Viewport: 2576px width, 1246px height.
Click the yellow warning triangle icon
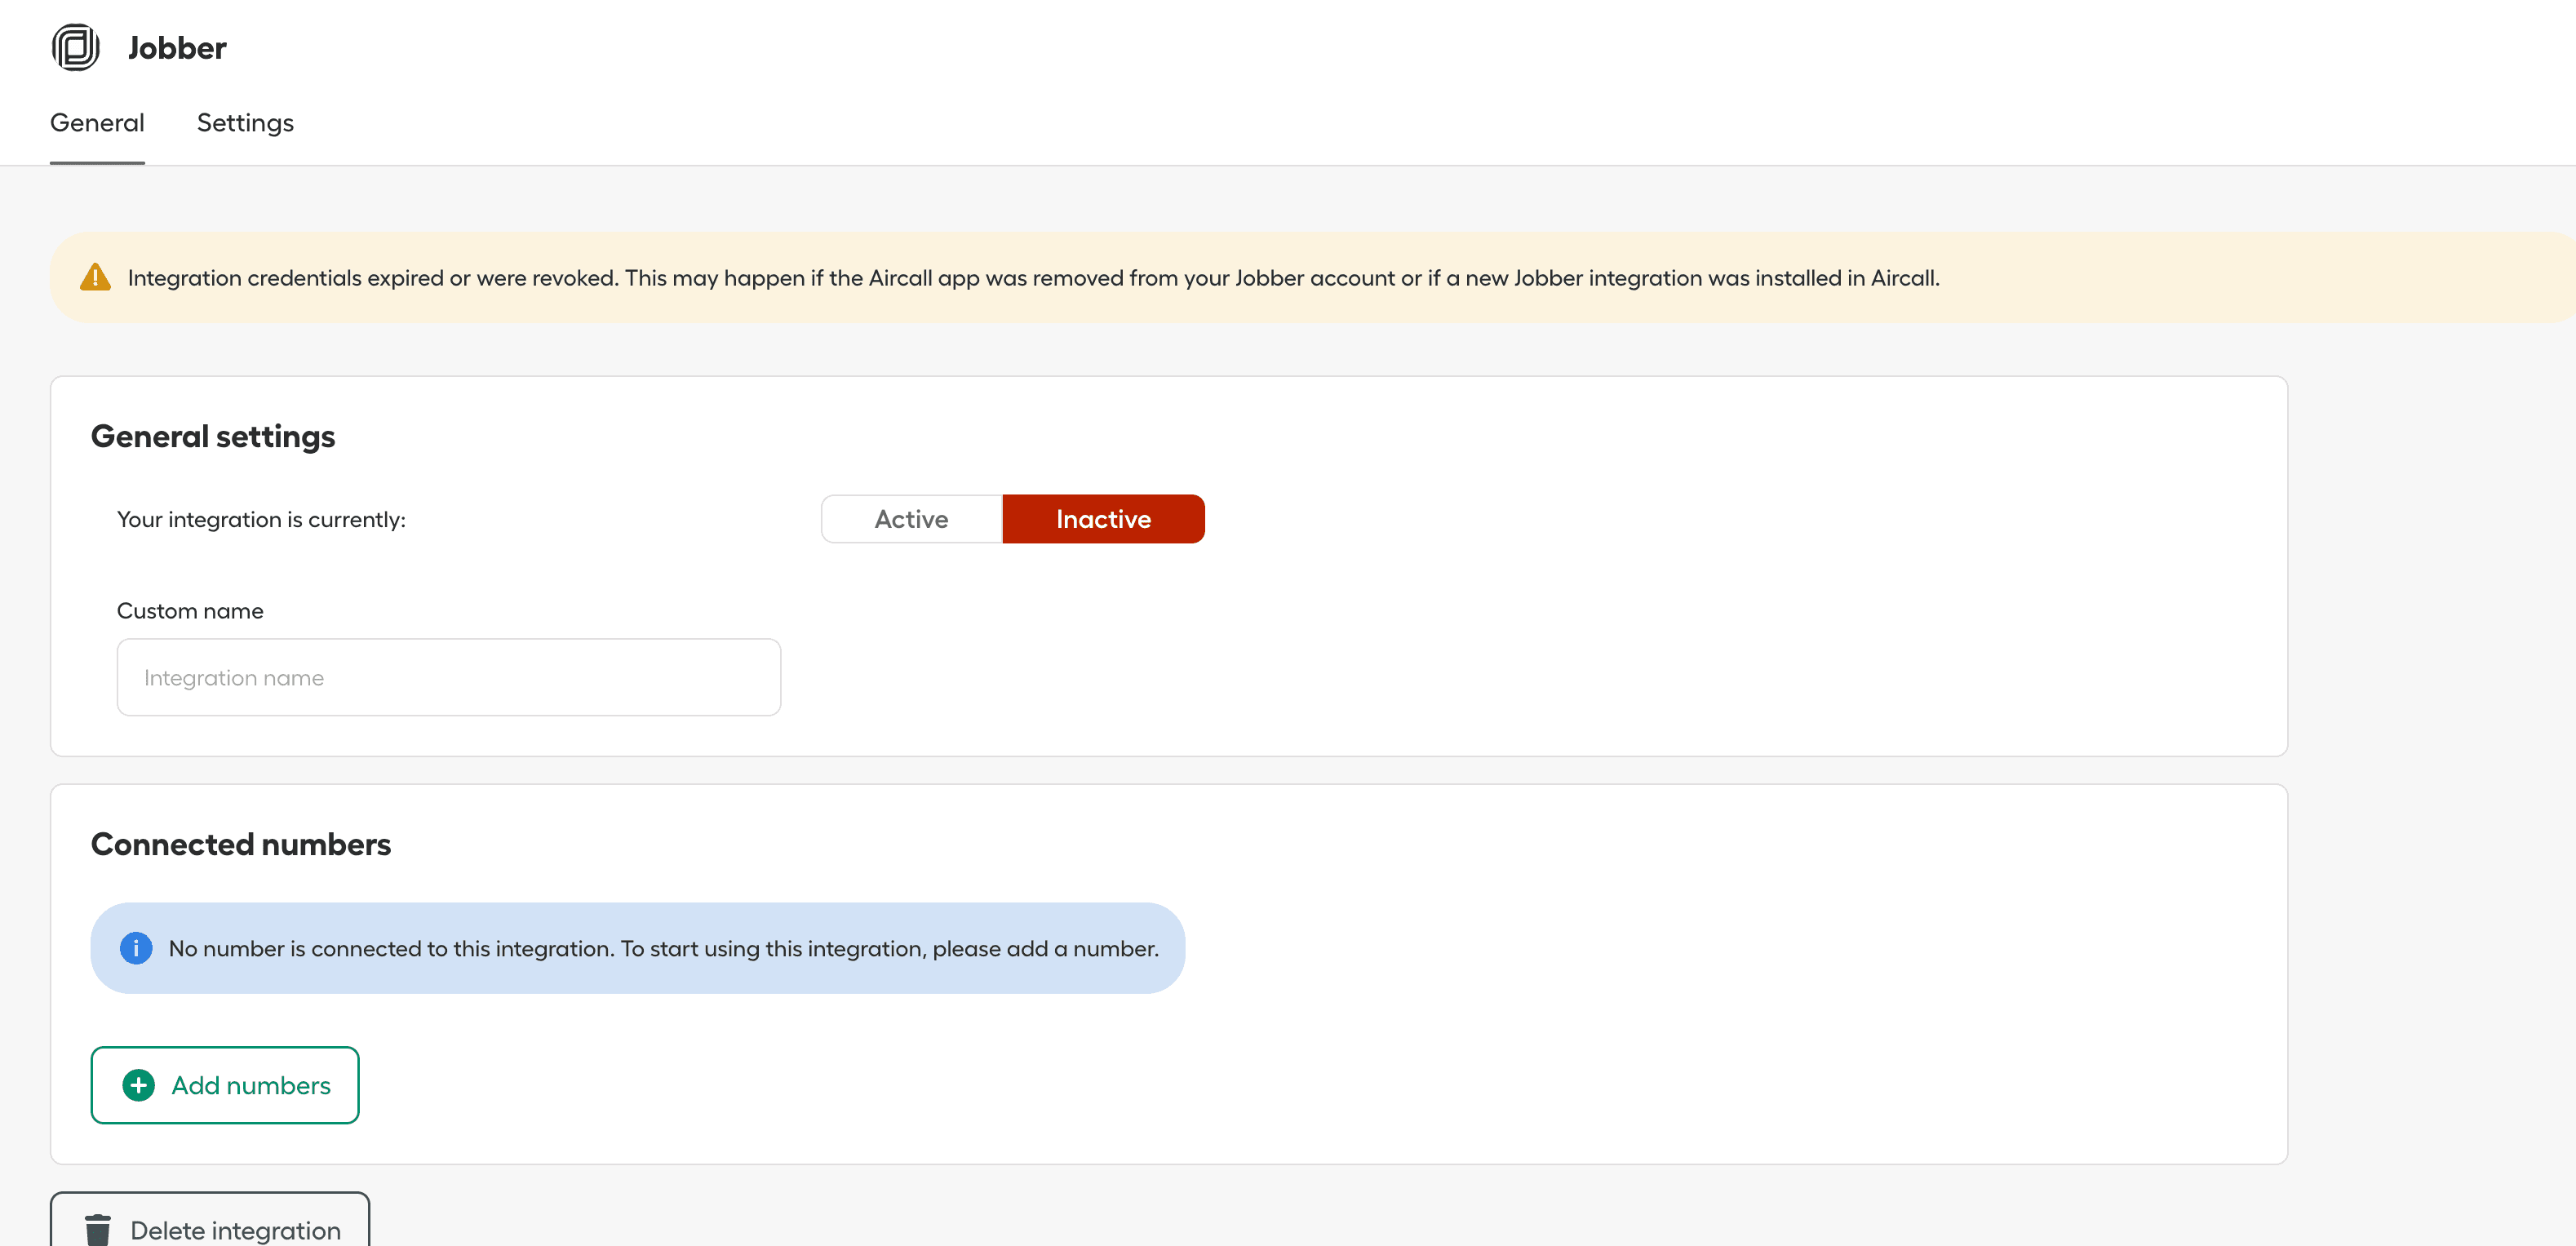[x=95, y=277]
